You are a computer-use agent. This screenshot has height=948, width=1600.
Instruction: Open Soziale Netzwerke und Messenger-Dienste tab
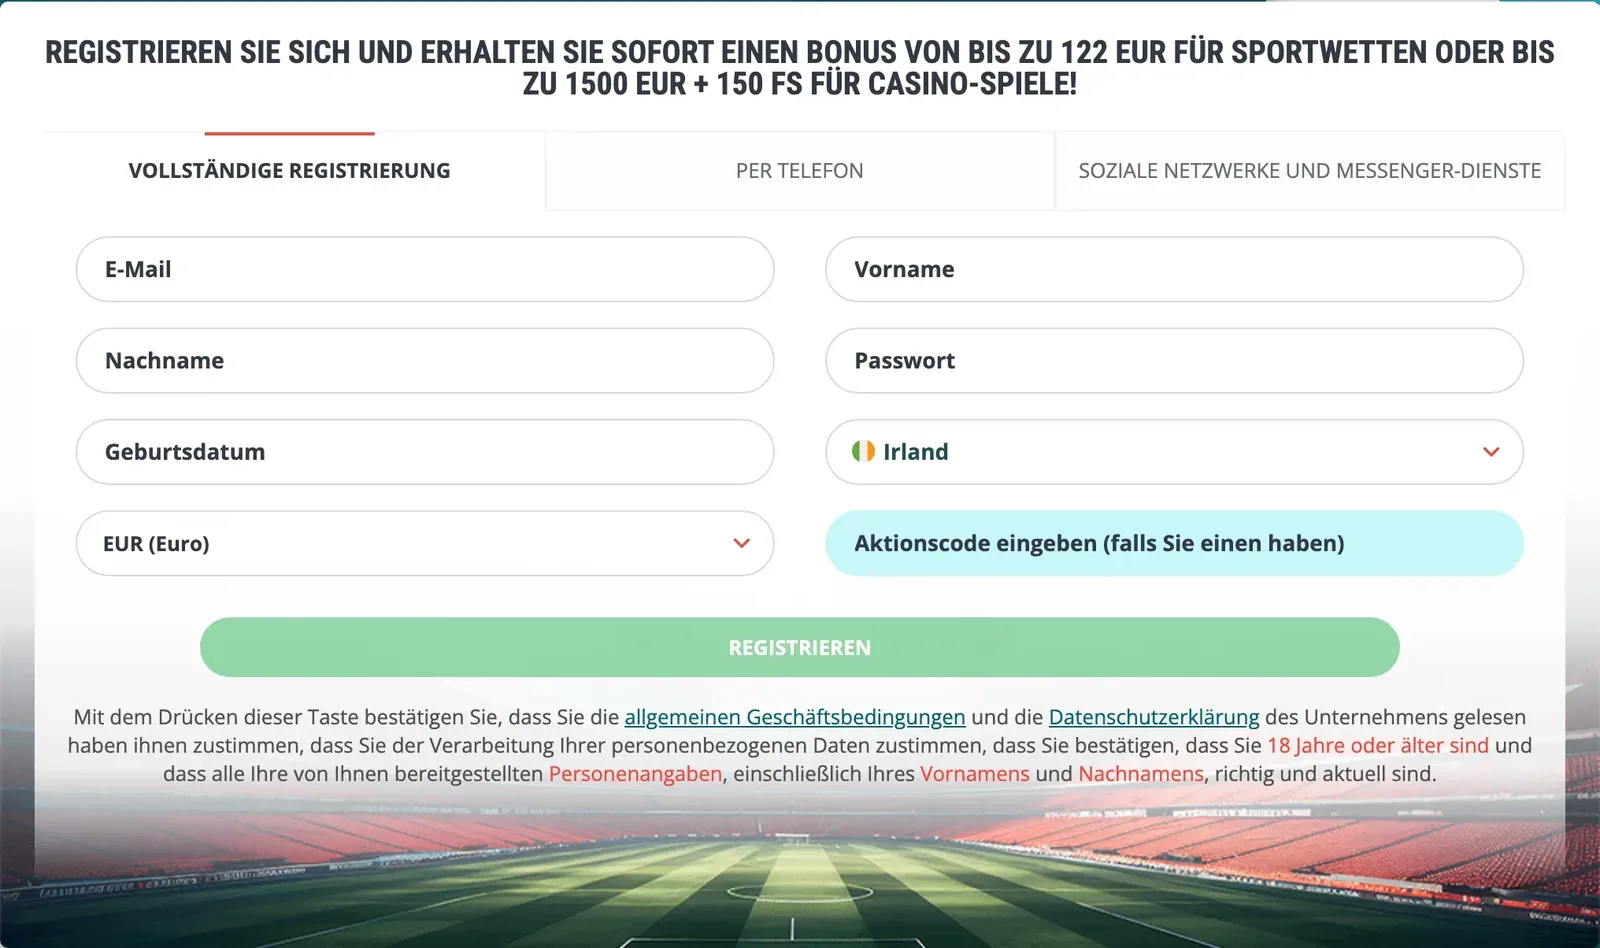(1310, 171)
